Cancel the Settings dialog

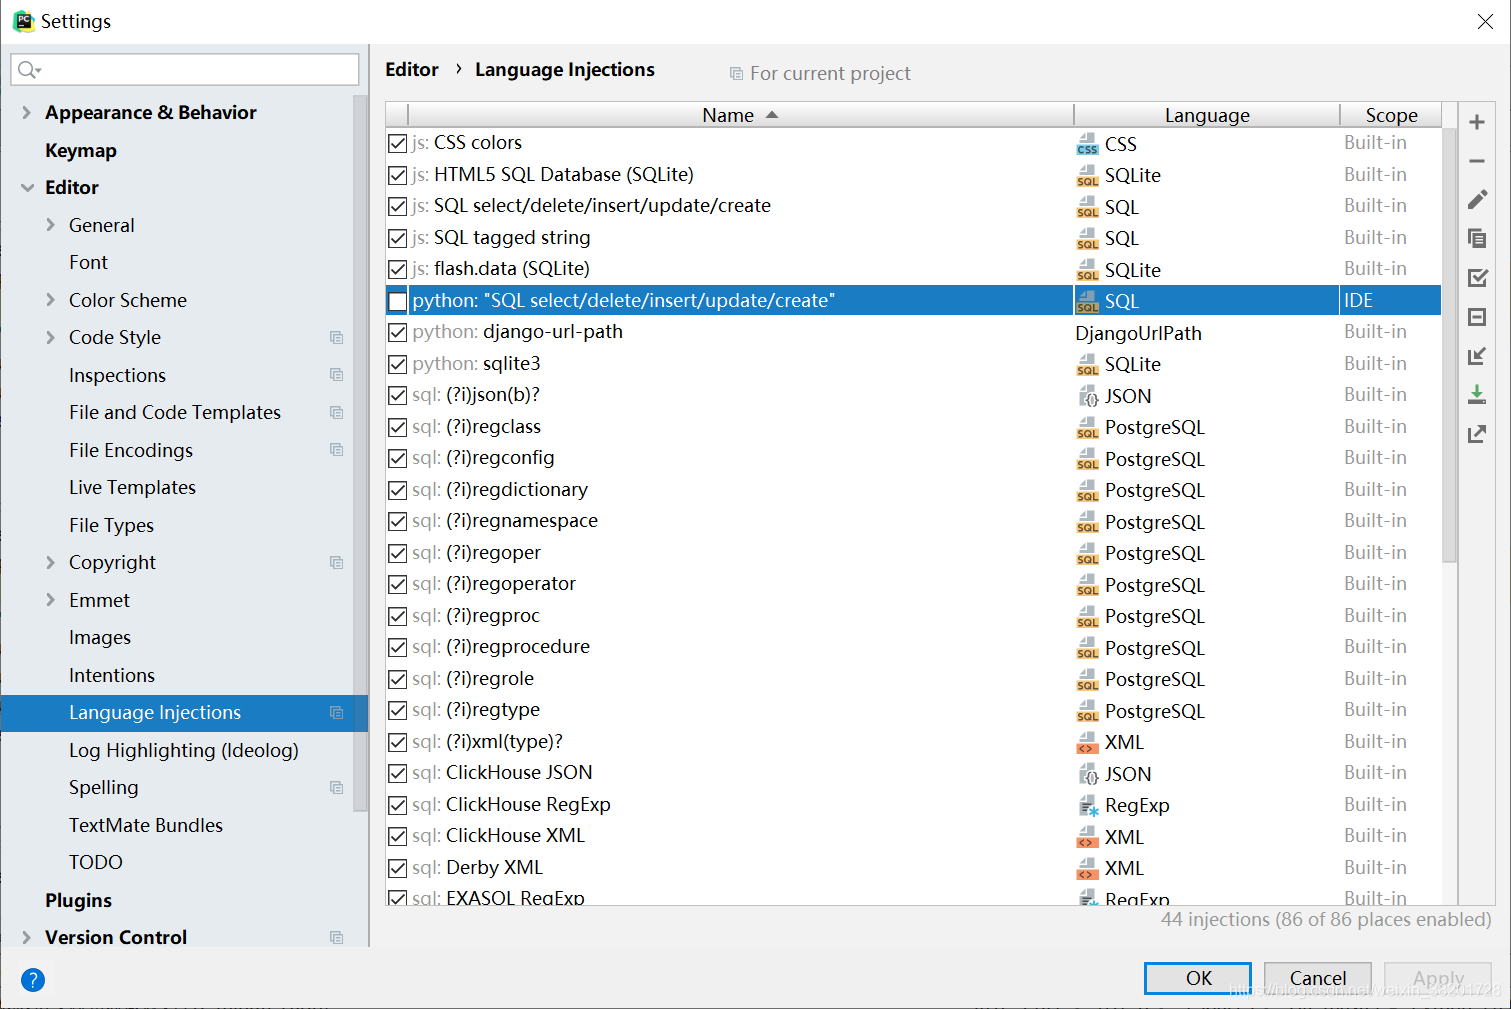(x=1317, y=978)
